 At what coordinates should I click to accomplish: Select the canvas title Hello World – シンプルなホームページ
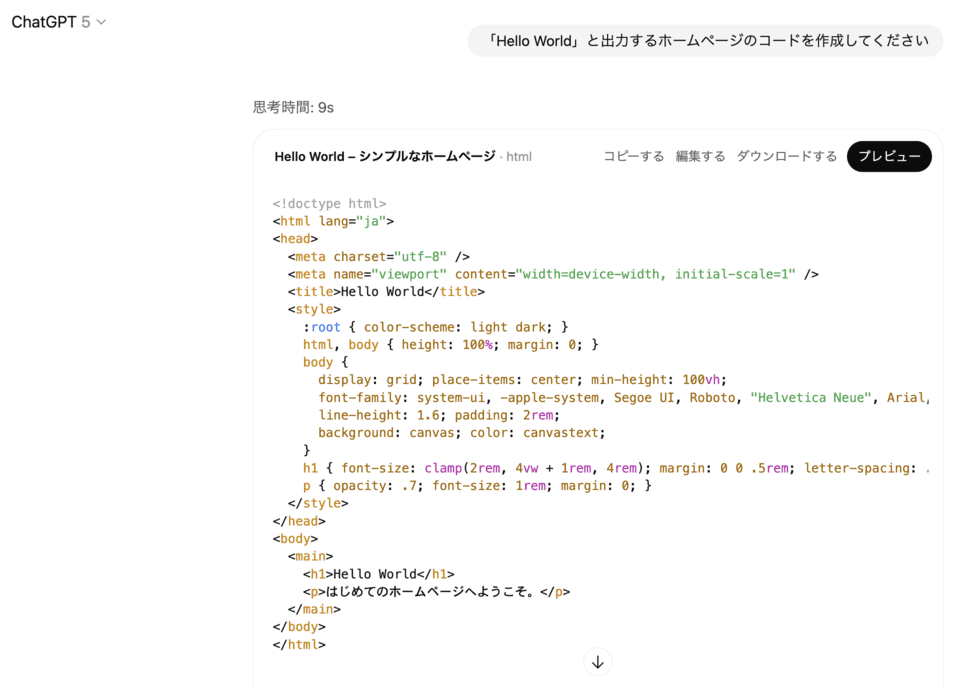click(384, 157)
